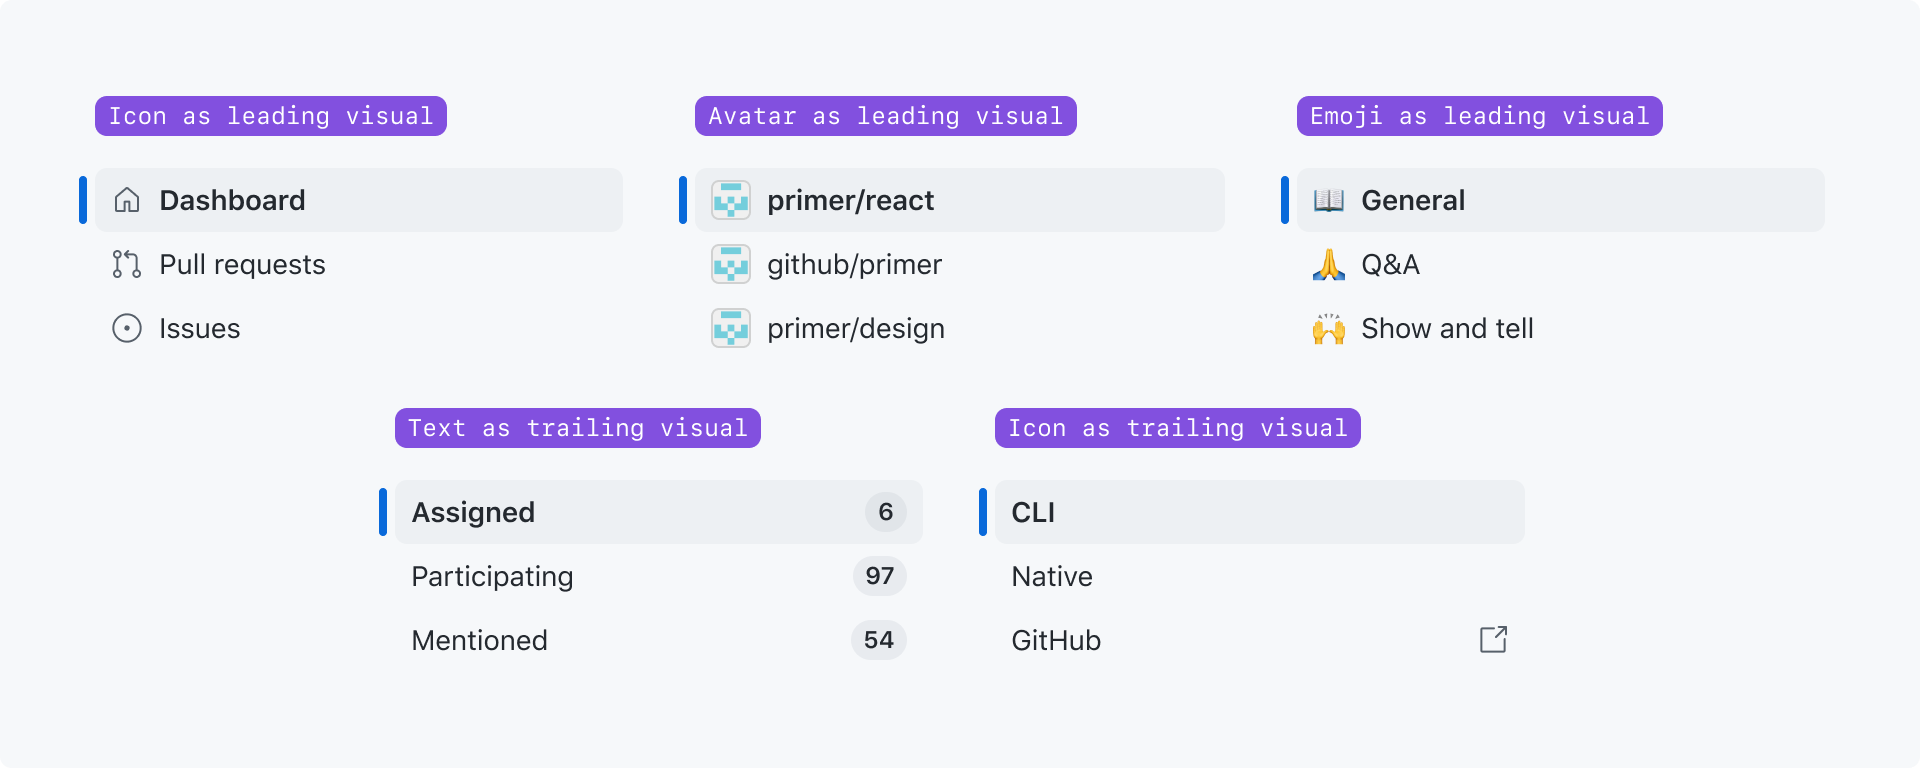The image size is (1920, 768).
Task: Click the primer/react avatar
Action: tap(731, 200)
